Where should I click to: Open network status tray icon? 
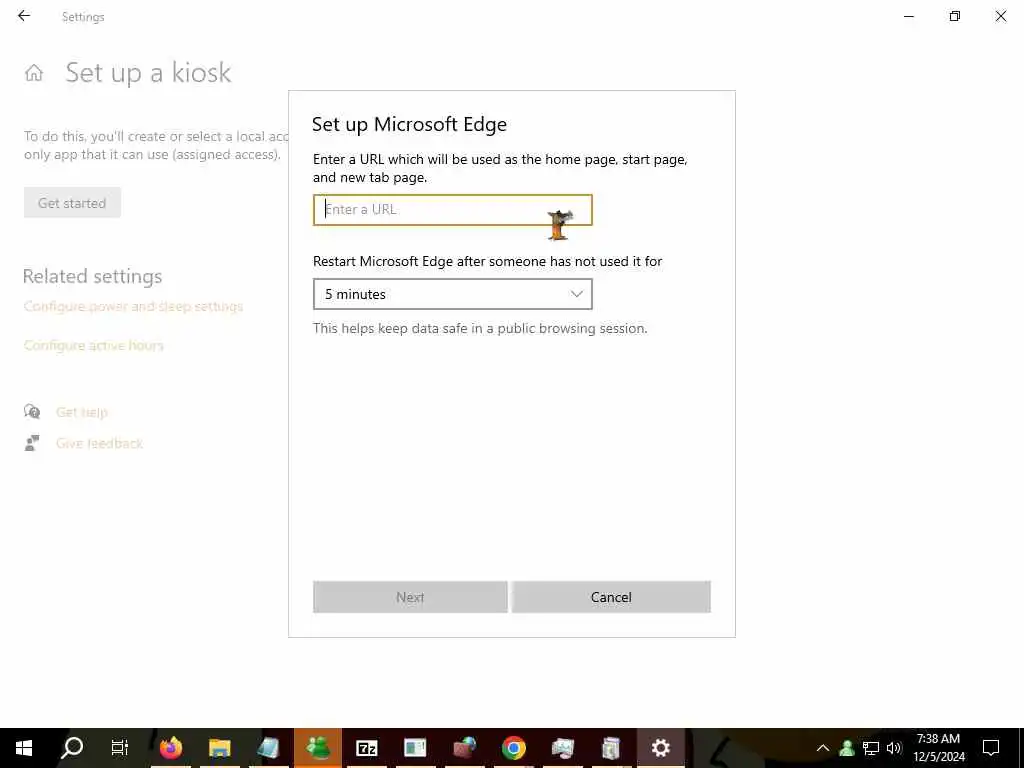click(x=871, y=748)
